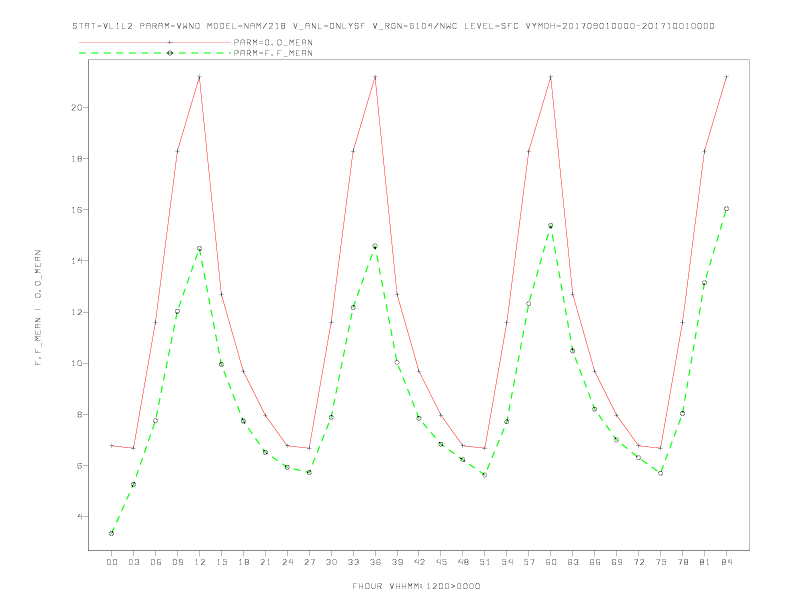Click x-axis tick label 69
This screenshot has height=612, width=792.
click(x=617, y=562)
